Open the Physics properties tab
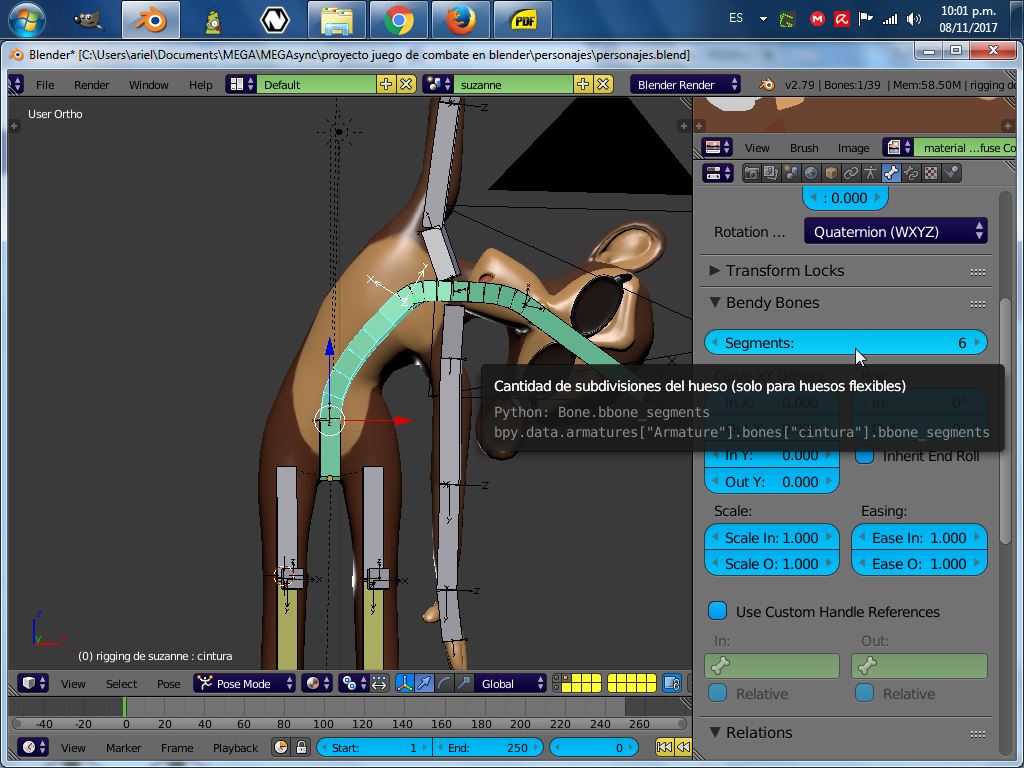1024x768 pixels. pos(952,173)
